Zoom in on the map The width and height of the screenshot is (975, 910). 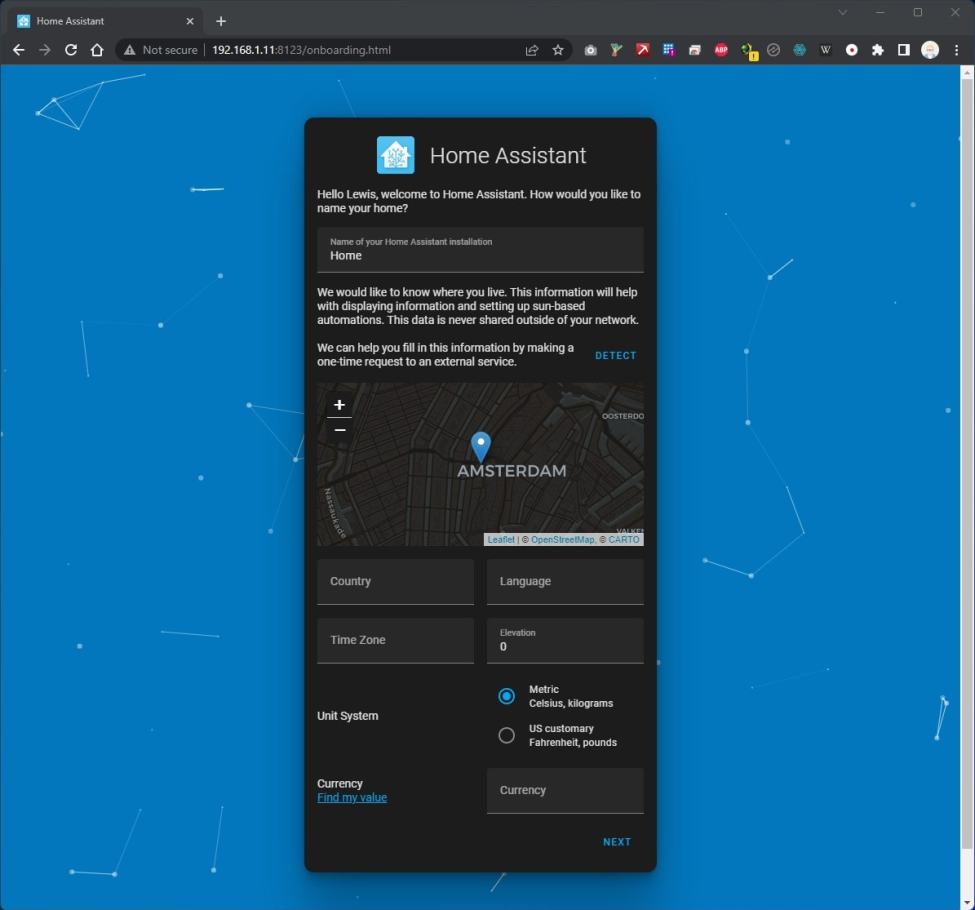[x=340, y=405]
